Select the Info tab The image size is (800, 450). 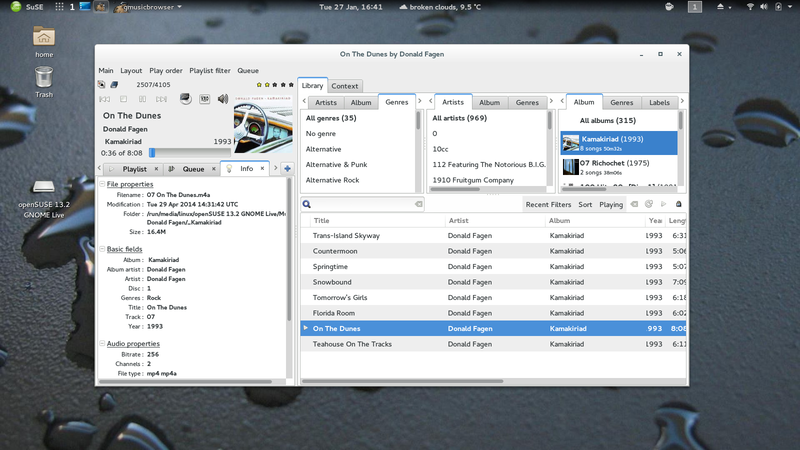[246, 168]
